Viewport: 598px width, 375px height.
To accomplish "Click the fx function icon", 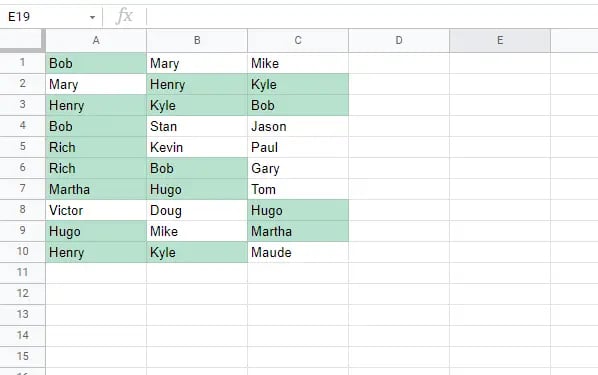I will [124, 16].
